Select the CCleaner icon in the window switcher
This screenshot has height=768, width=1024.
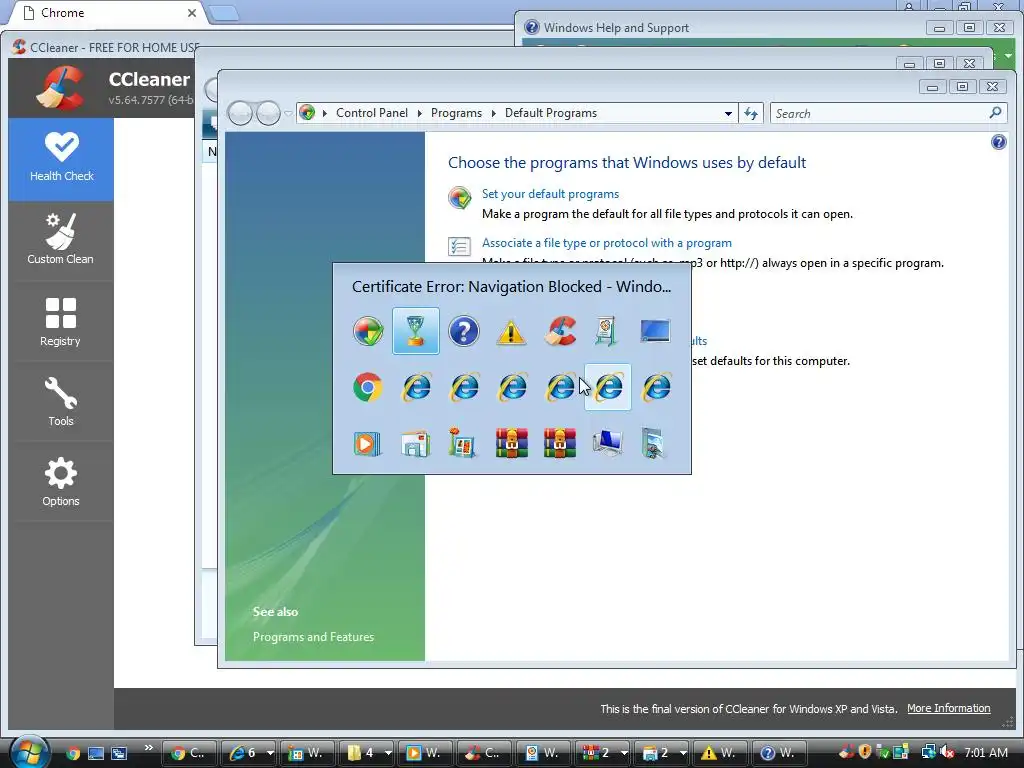tap(560, 331)
